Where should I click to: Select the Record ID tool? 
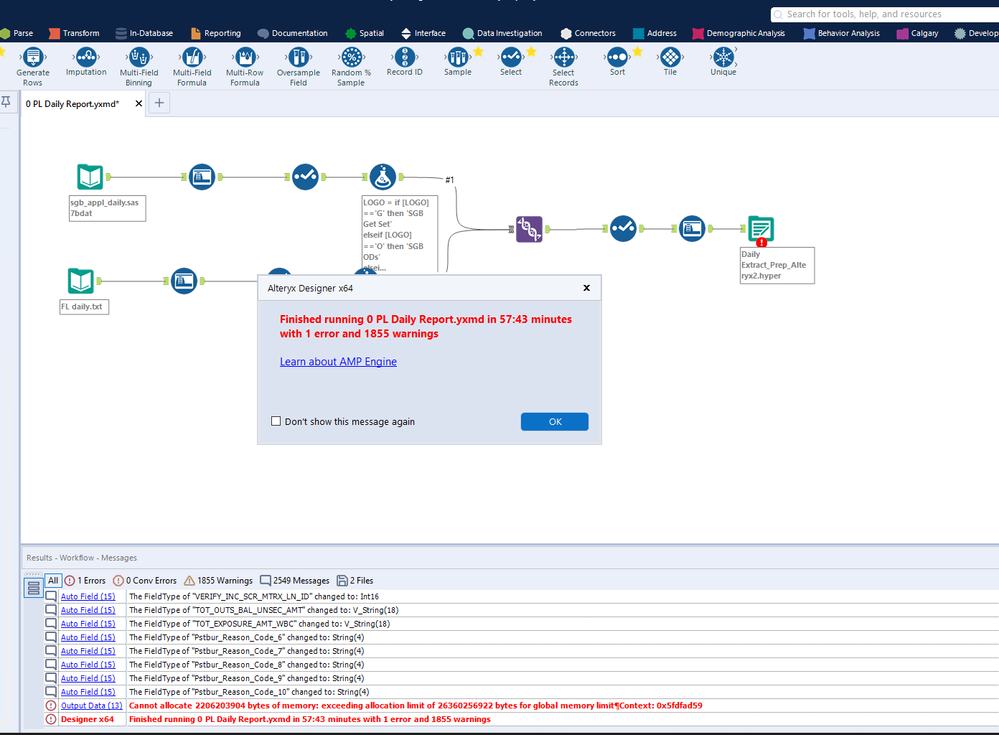click(405, 62)
